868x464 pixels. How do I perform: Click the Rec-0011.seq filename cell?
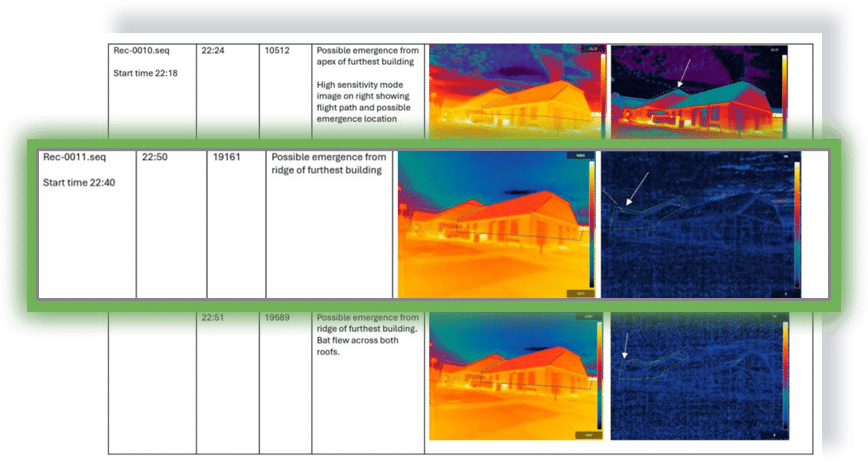point(87,224)
